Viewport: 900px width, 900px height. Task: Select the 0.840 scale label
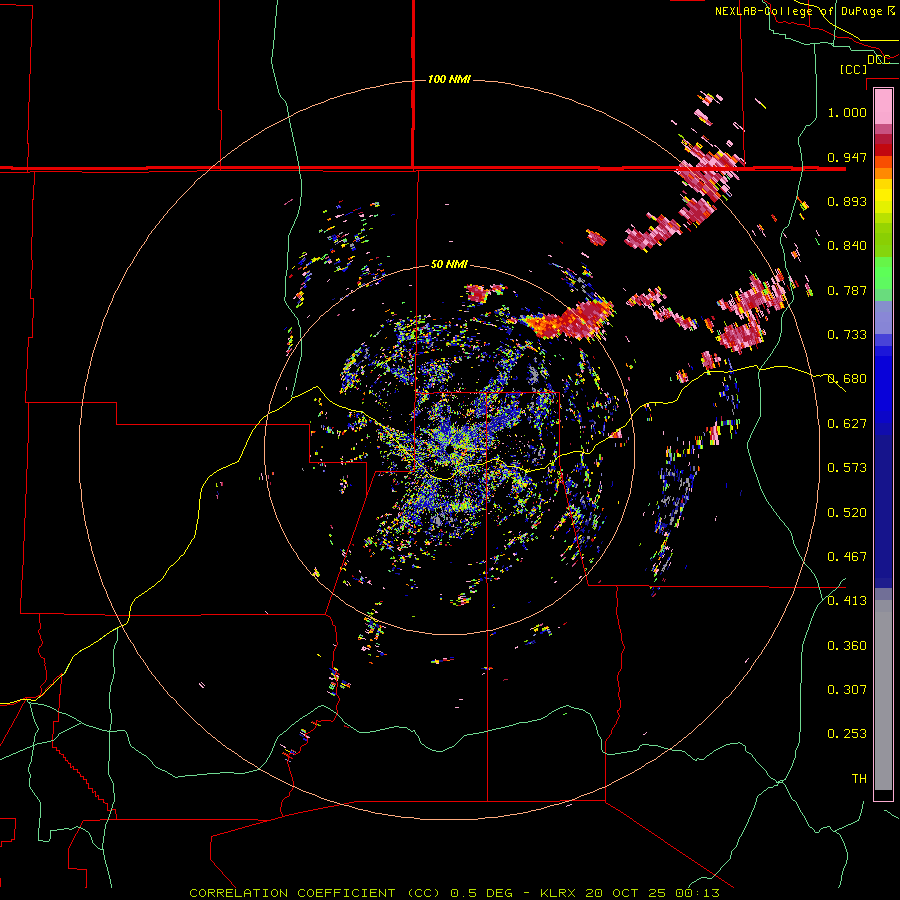pyautogui.click(x=847, y=246)
